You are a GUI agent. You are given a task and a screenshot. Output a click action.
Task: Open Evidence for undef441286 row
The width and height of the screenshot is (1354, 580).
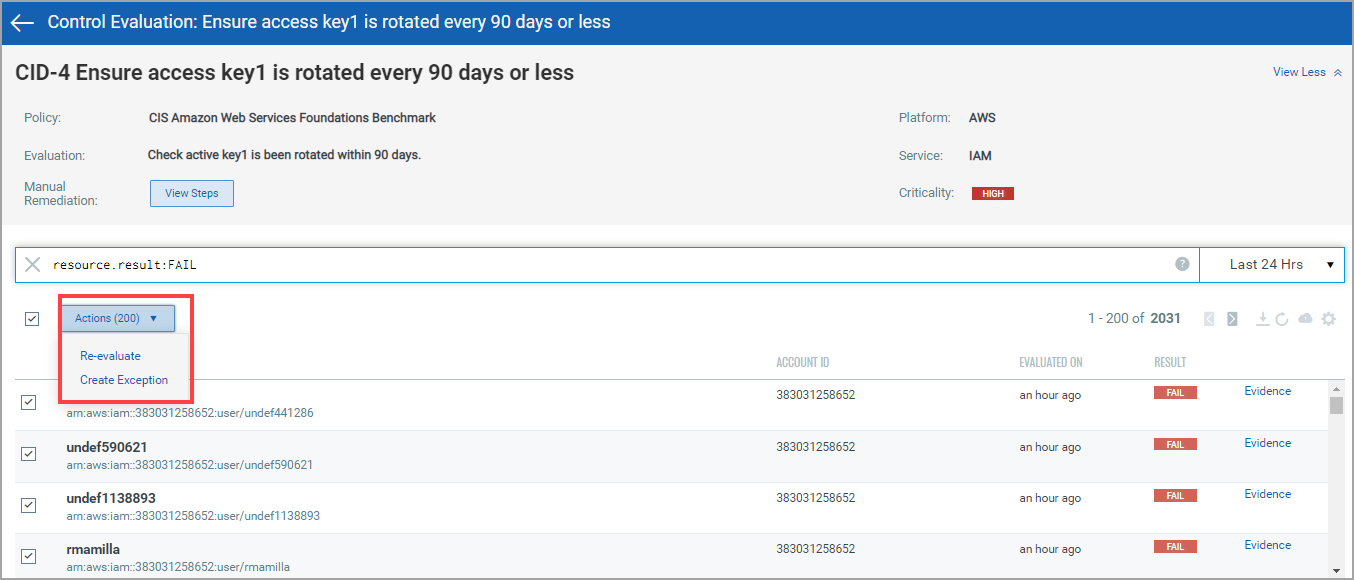(x=1268, y=391)
